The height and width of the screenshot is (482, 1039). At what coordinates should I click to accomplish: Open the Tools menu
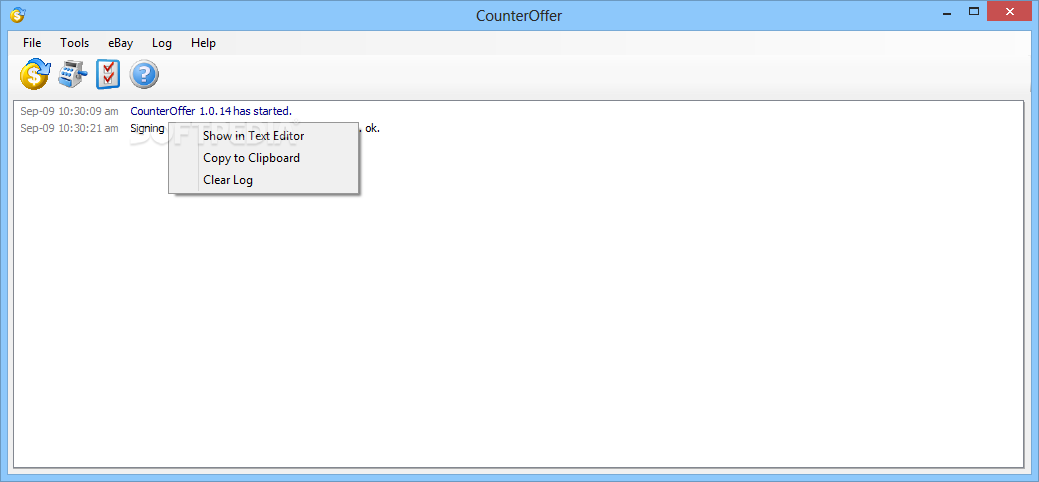click(x=74, y=43)
